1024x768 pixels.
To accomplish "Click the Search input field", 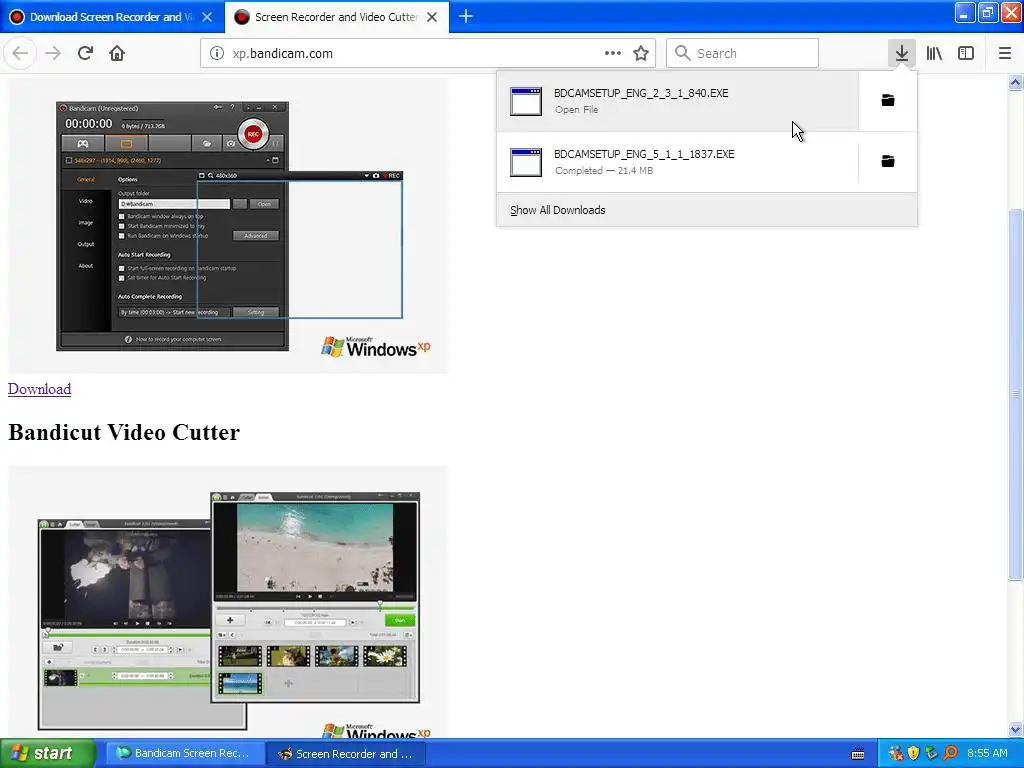I will pyautogui.click(x=742, y=53).
